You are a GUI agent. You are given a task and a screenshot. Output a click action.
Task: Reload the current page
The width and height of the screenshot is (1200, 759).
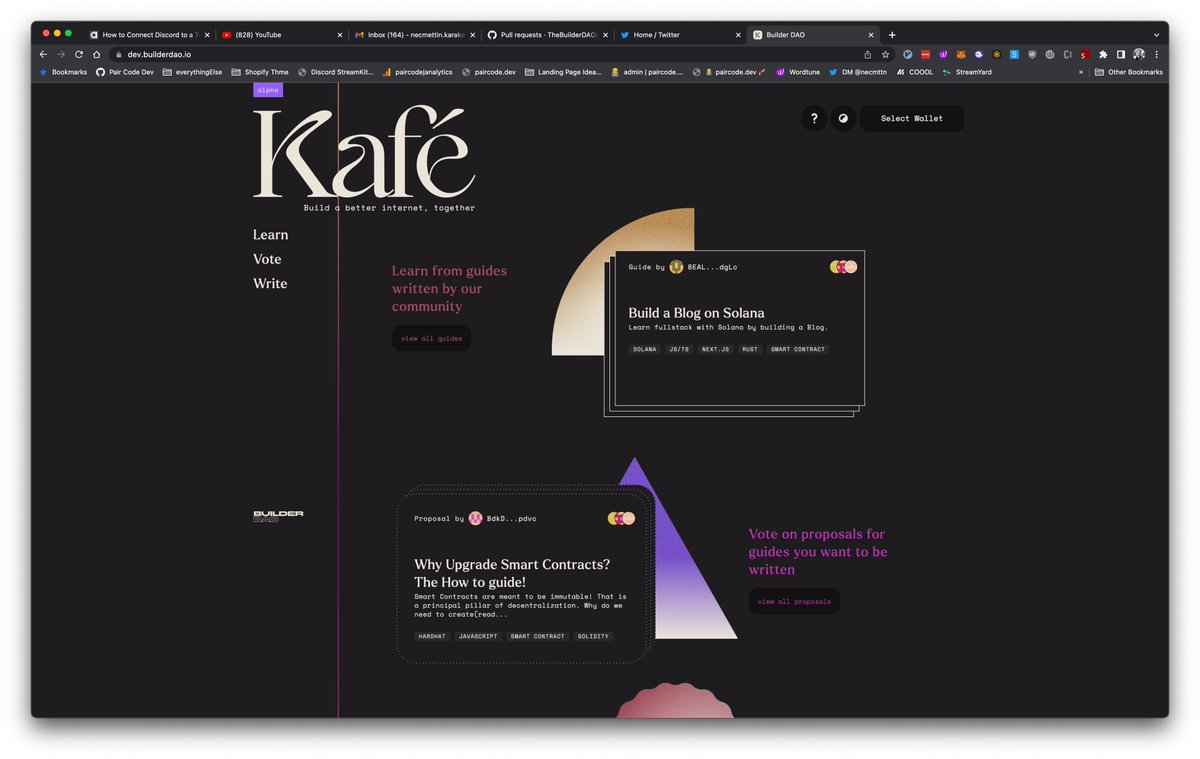click(x=79, y=54)
